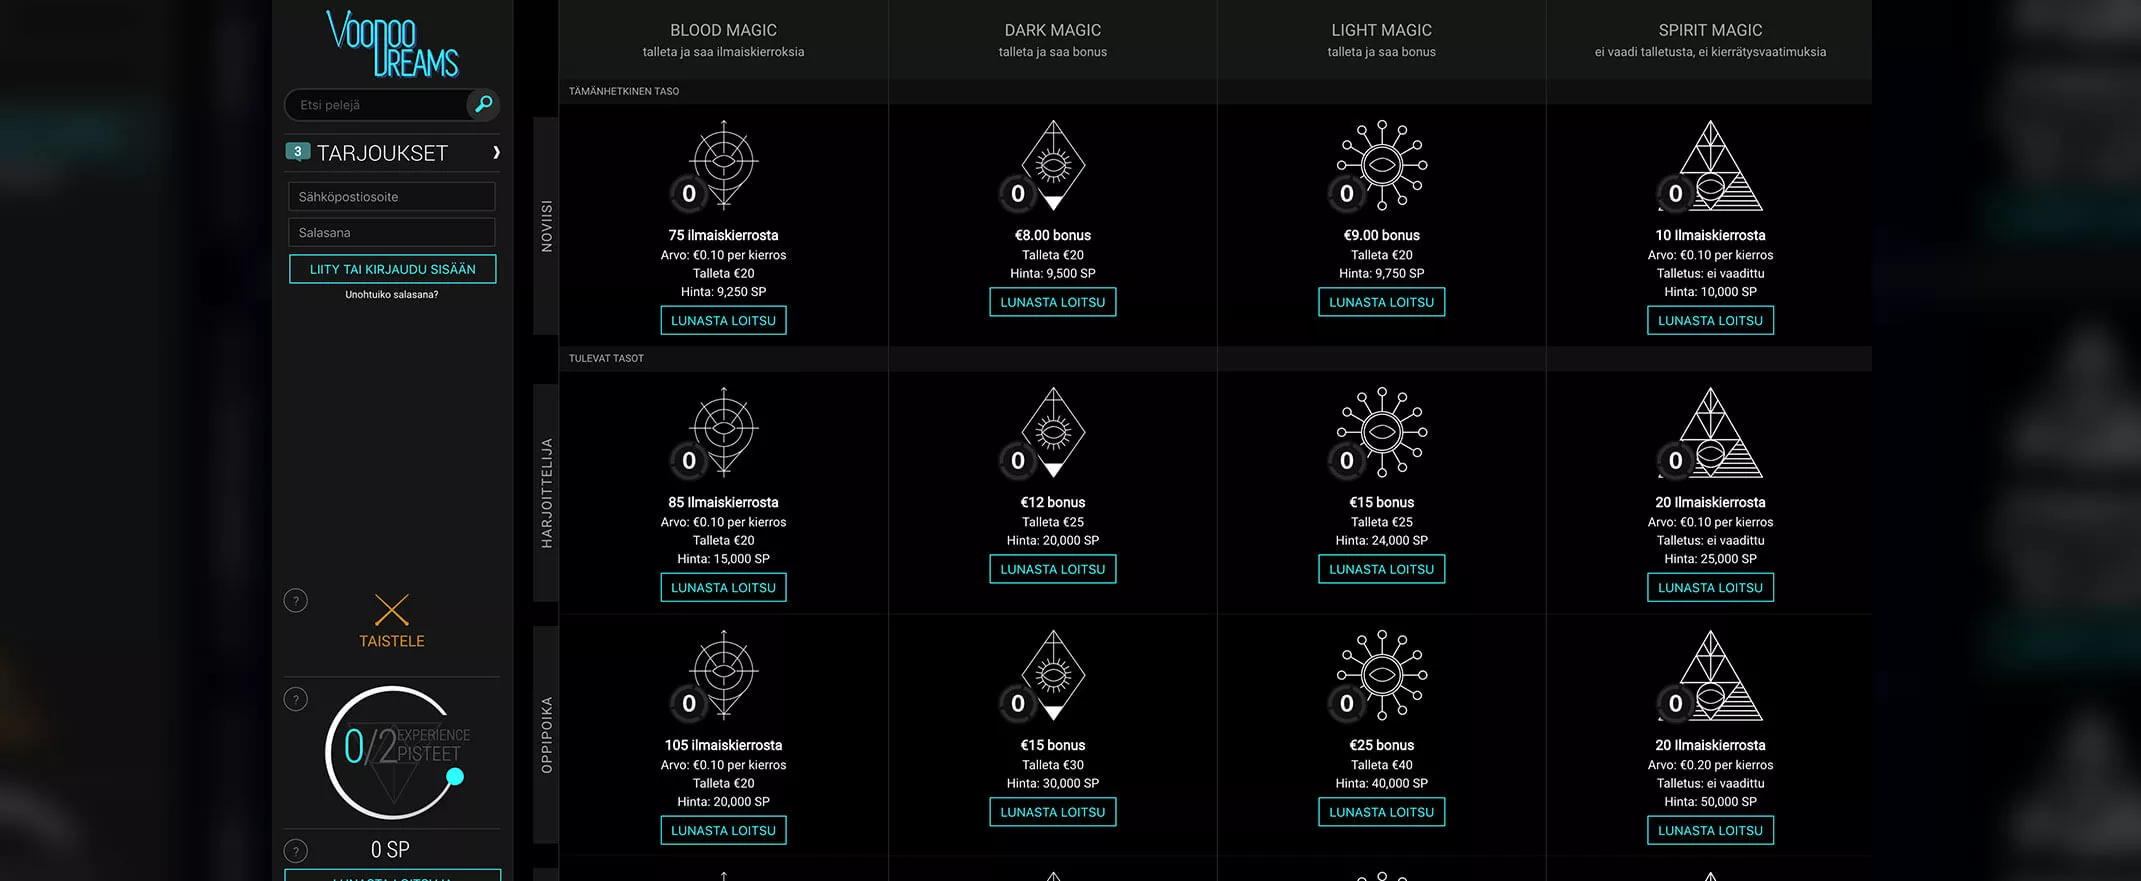This screenshot has width=2141, height=881.
Task: Select the Oppipoika level side tab
Action: (x=546, y=735)
